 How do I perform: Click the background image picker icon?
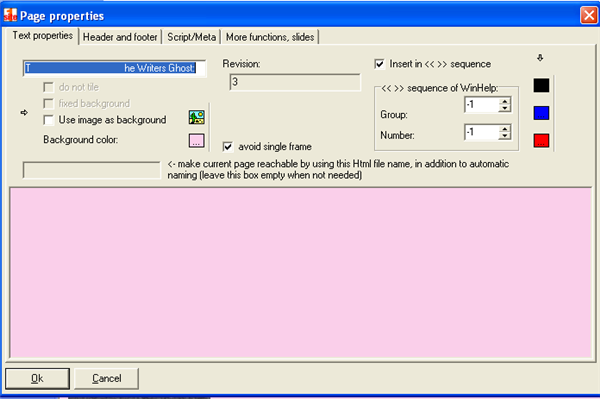coord(196,117)
